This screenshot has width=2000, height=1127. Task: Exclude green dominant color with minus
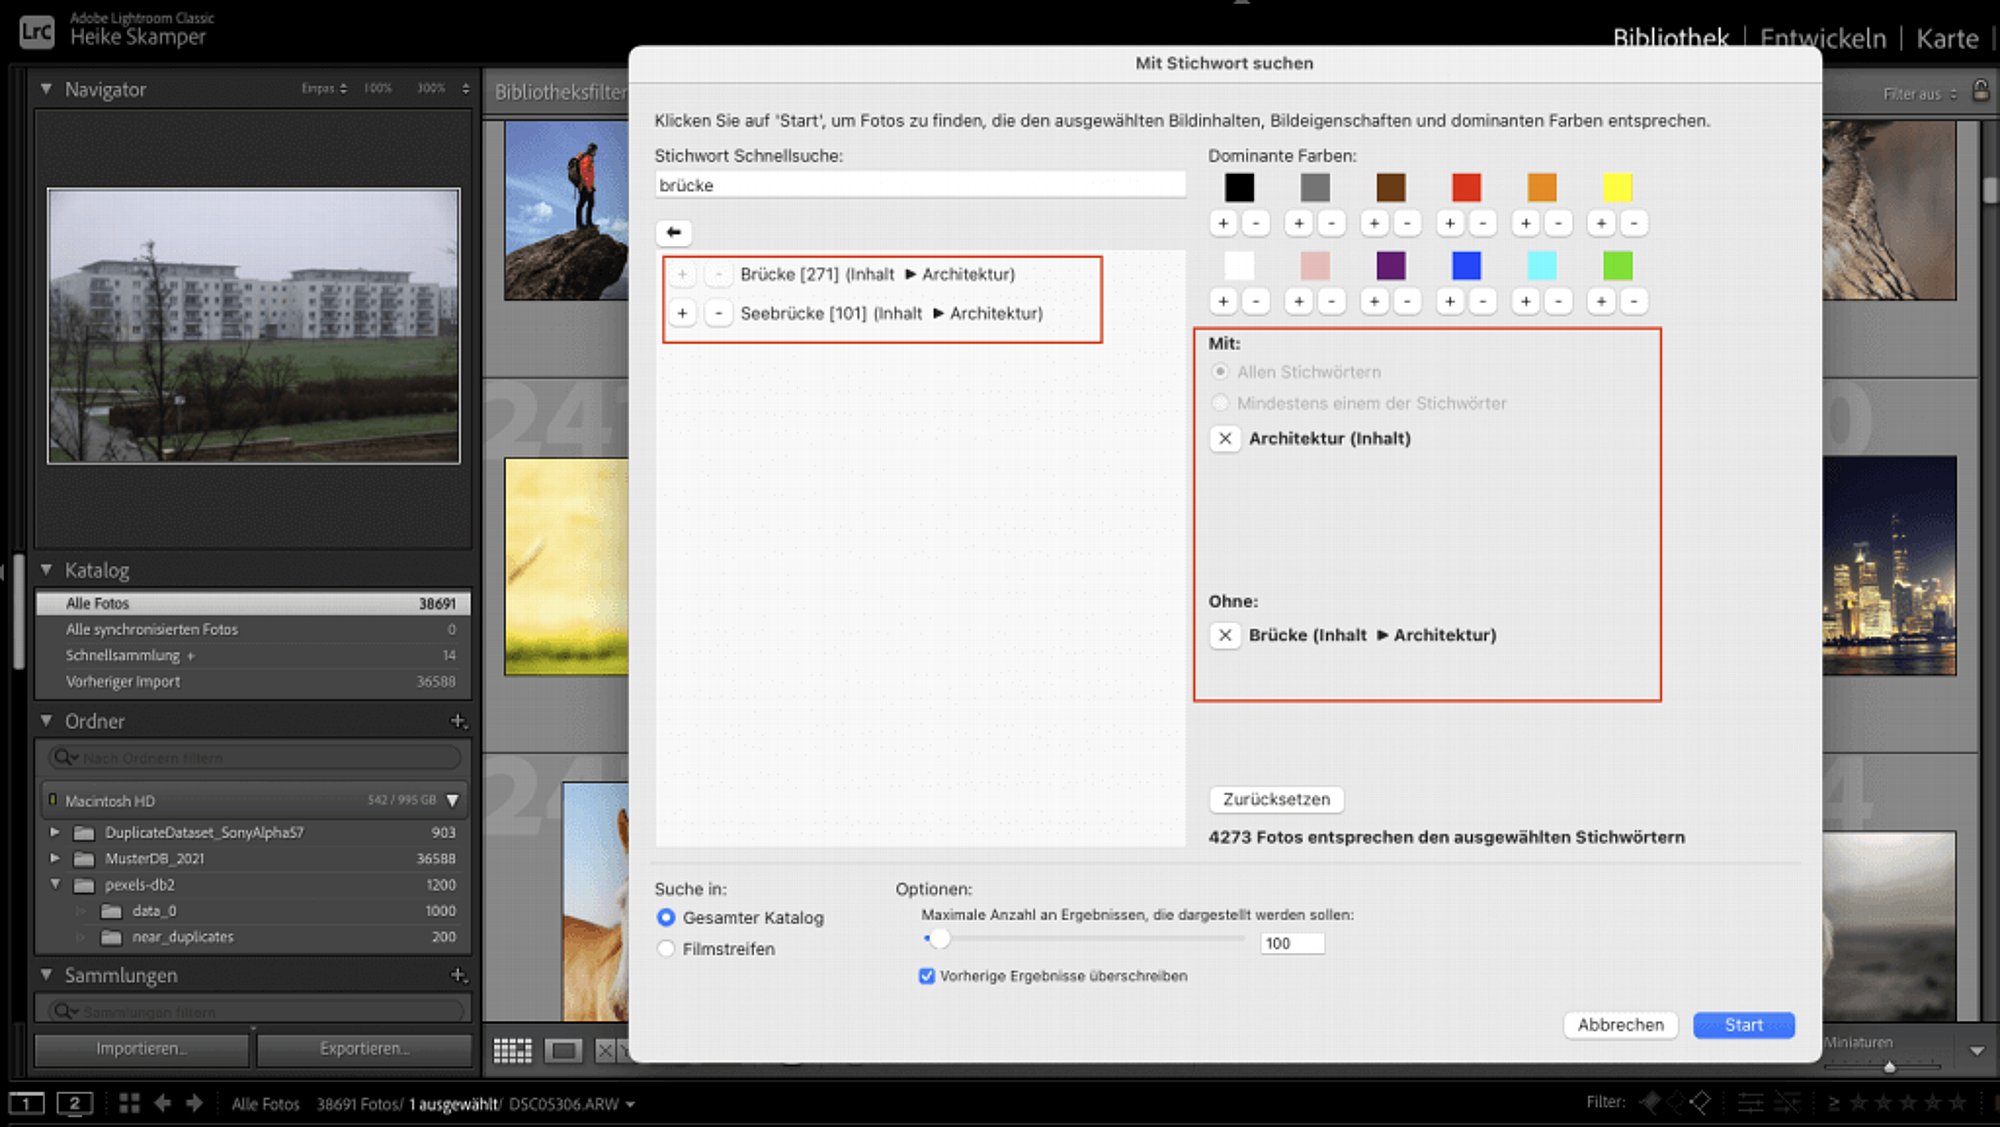pos(1634,301)
